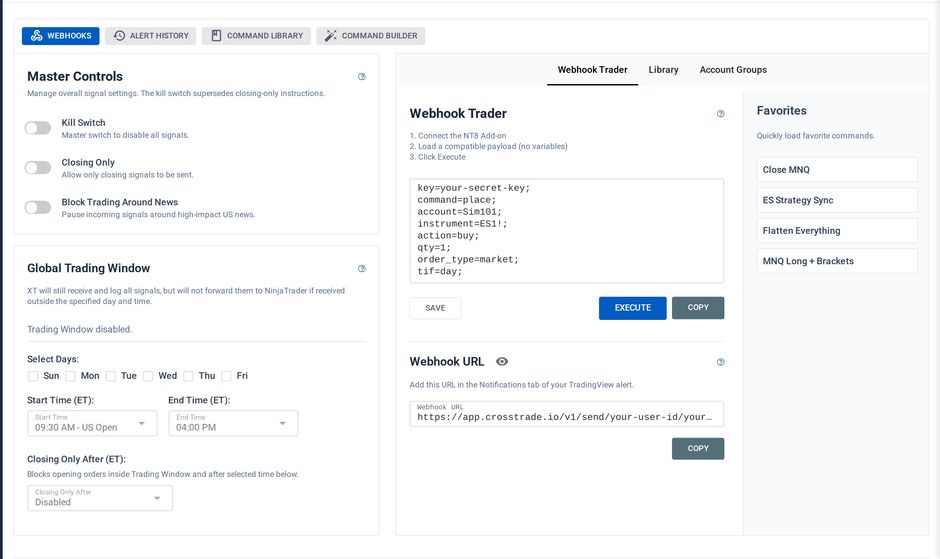The image size is (940, 559).
Task: Click the 'Trading Window disabled.' status text
Action: (x=79, y=329)
